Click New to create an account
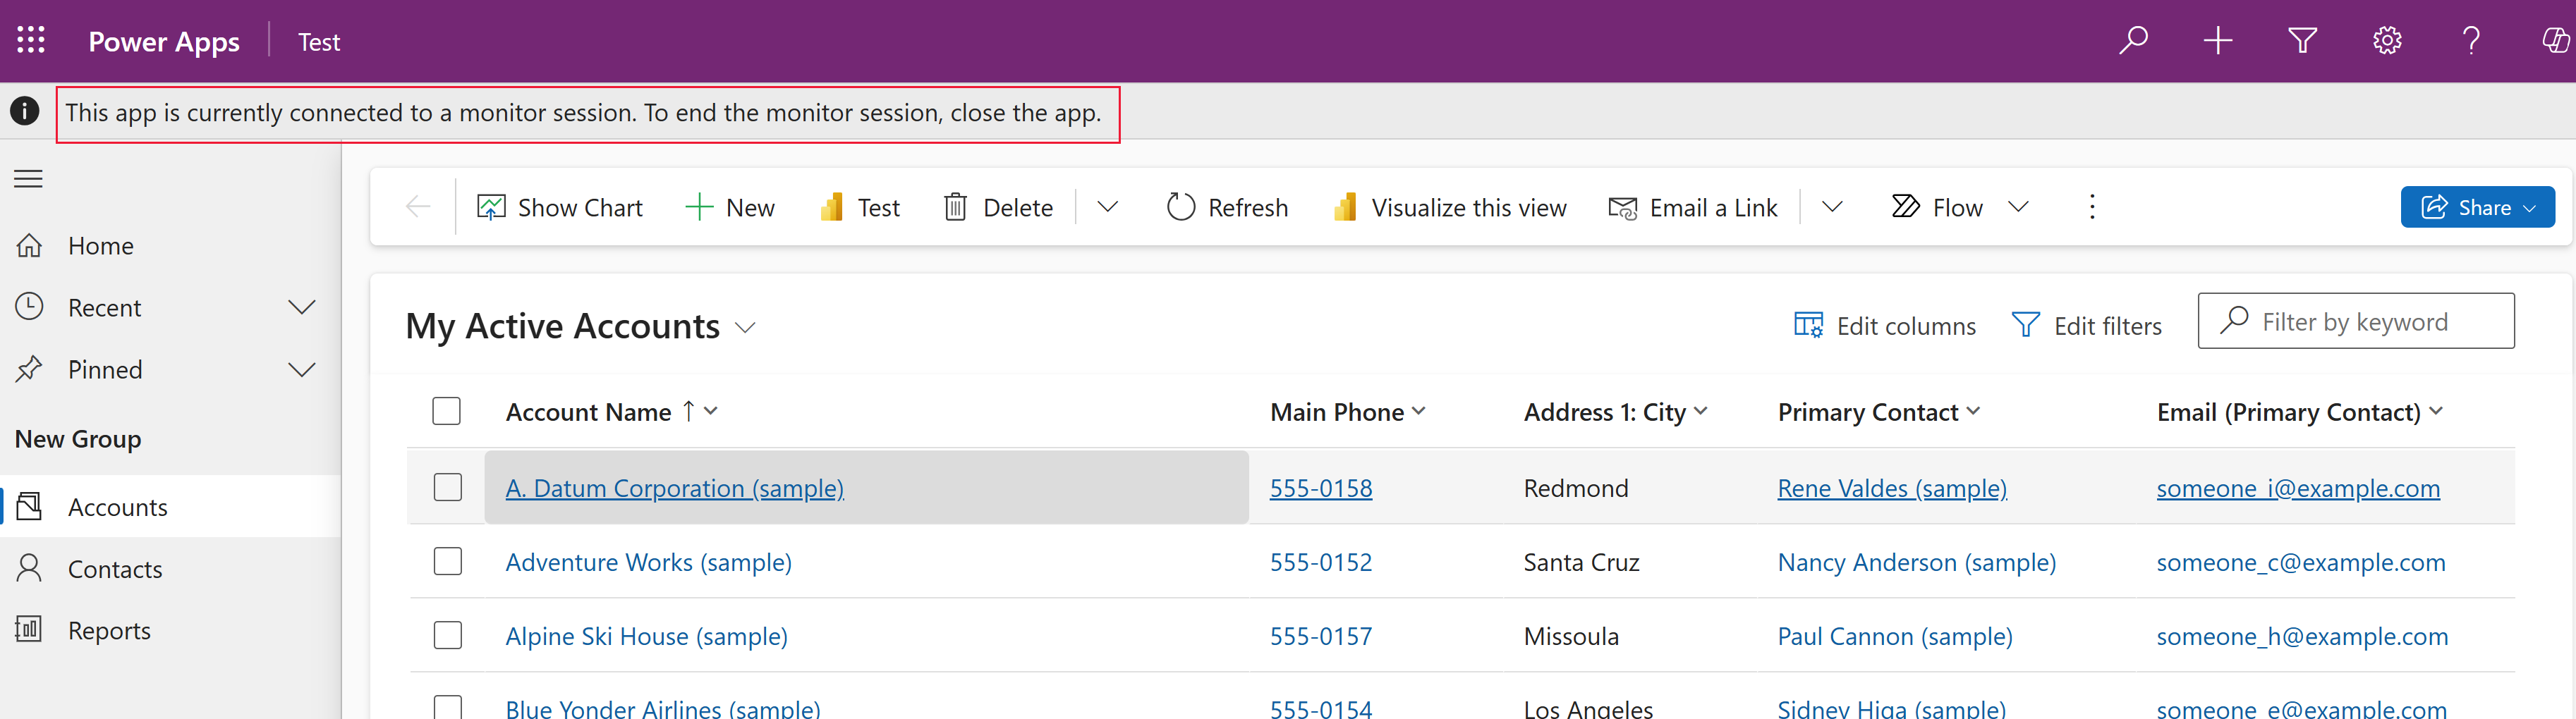2576x719 pixels. click(730, 207)
